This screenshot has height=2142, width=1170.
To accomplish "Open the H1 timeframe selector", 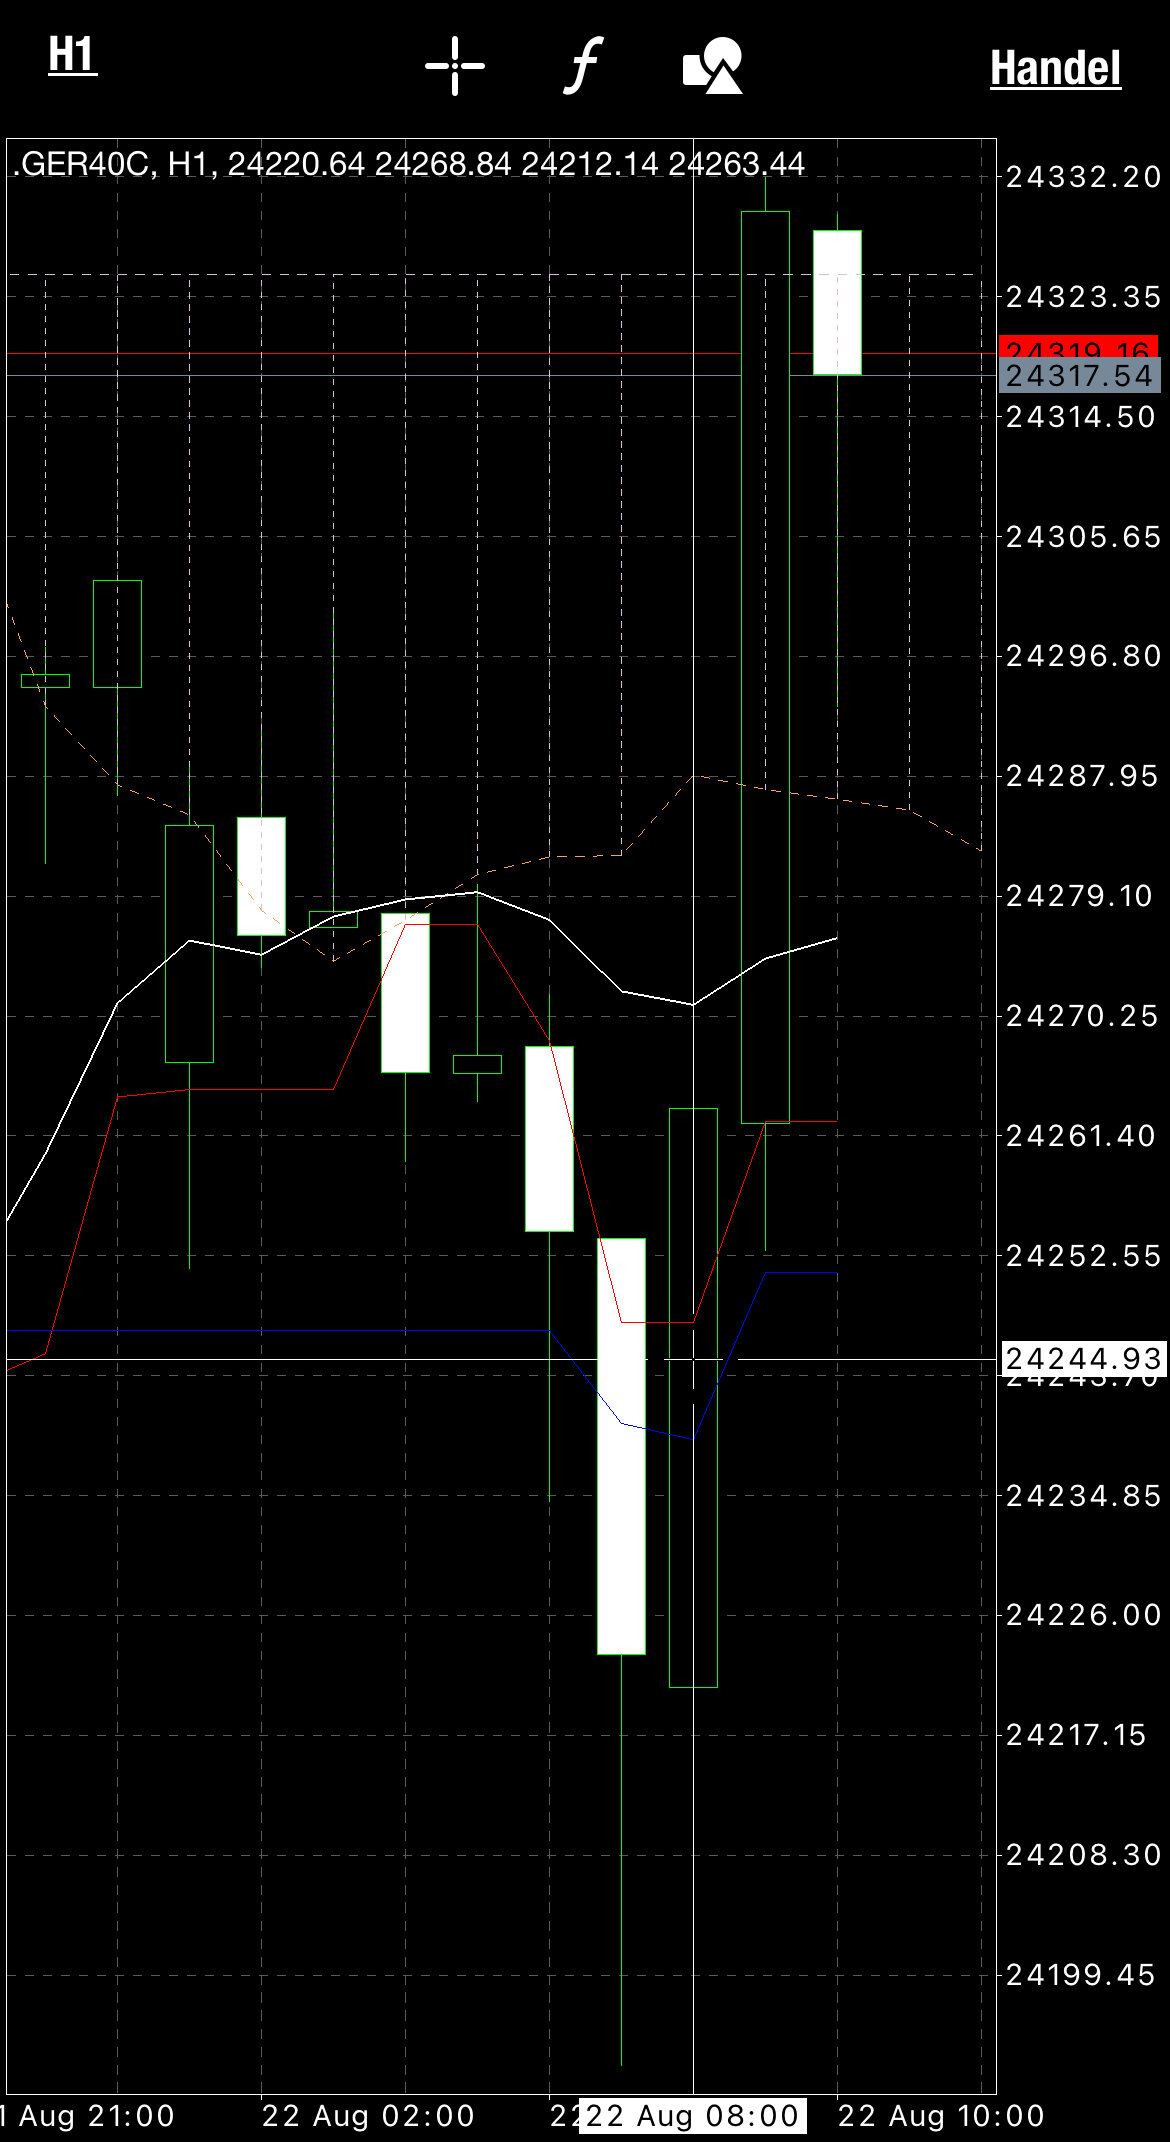I will 72,56.
